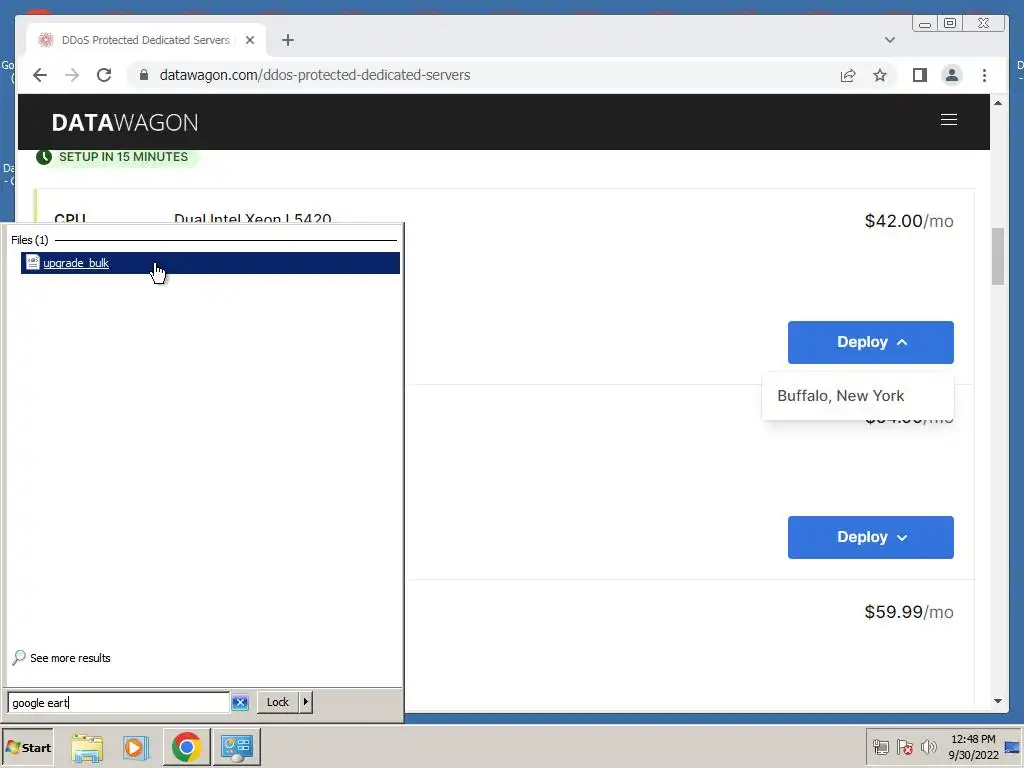Viewport: 1024px width, 768px height.
Task: Go back to the previous page
Action: 40,75
